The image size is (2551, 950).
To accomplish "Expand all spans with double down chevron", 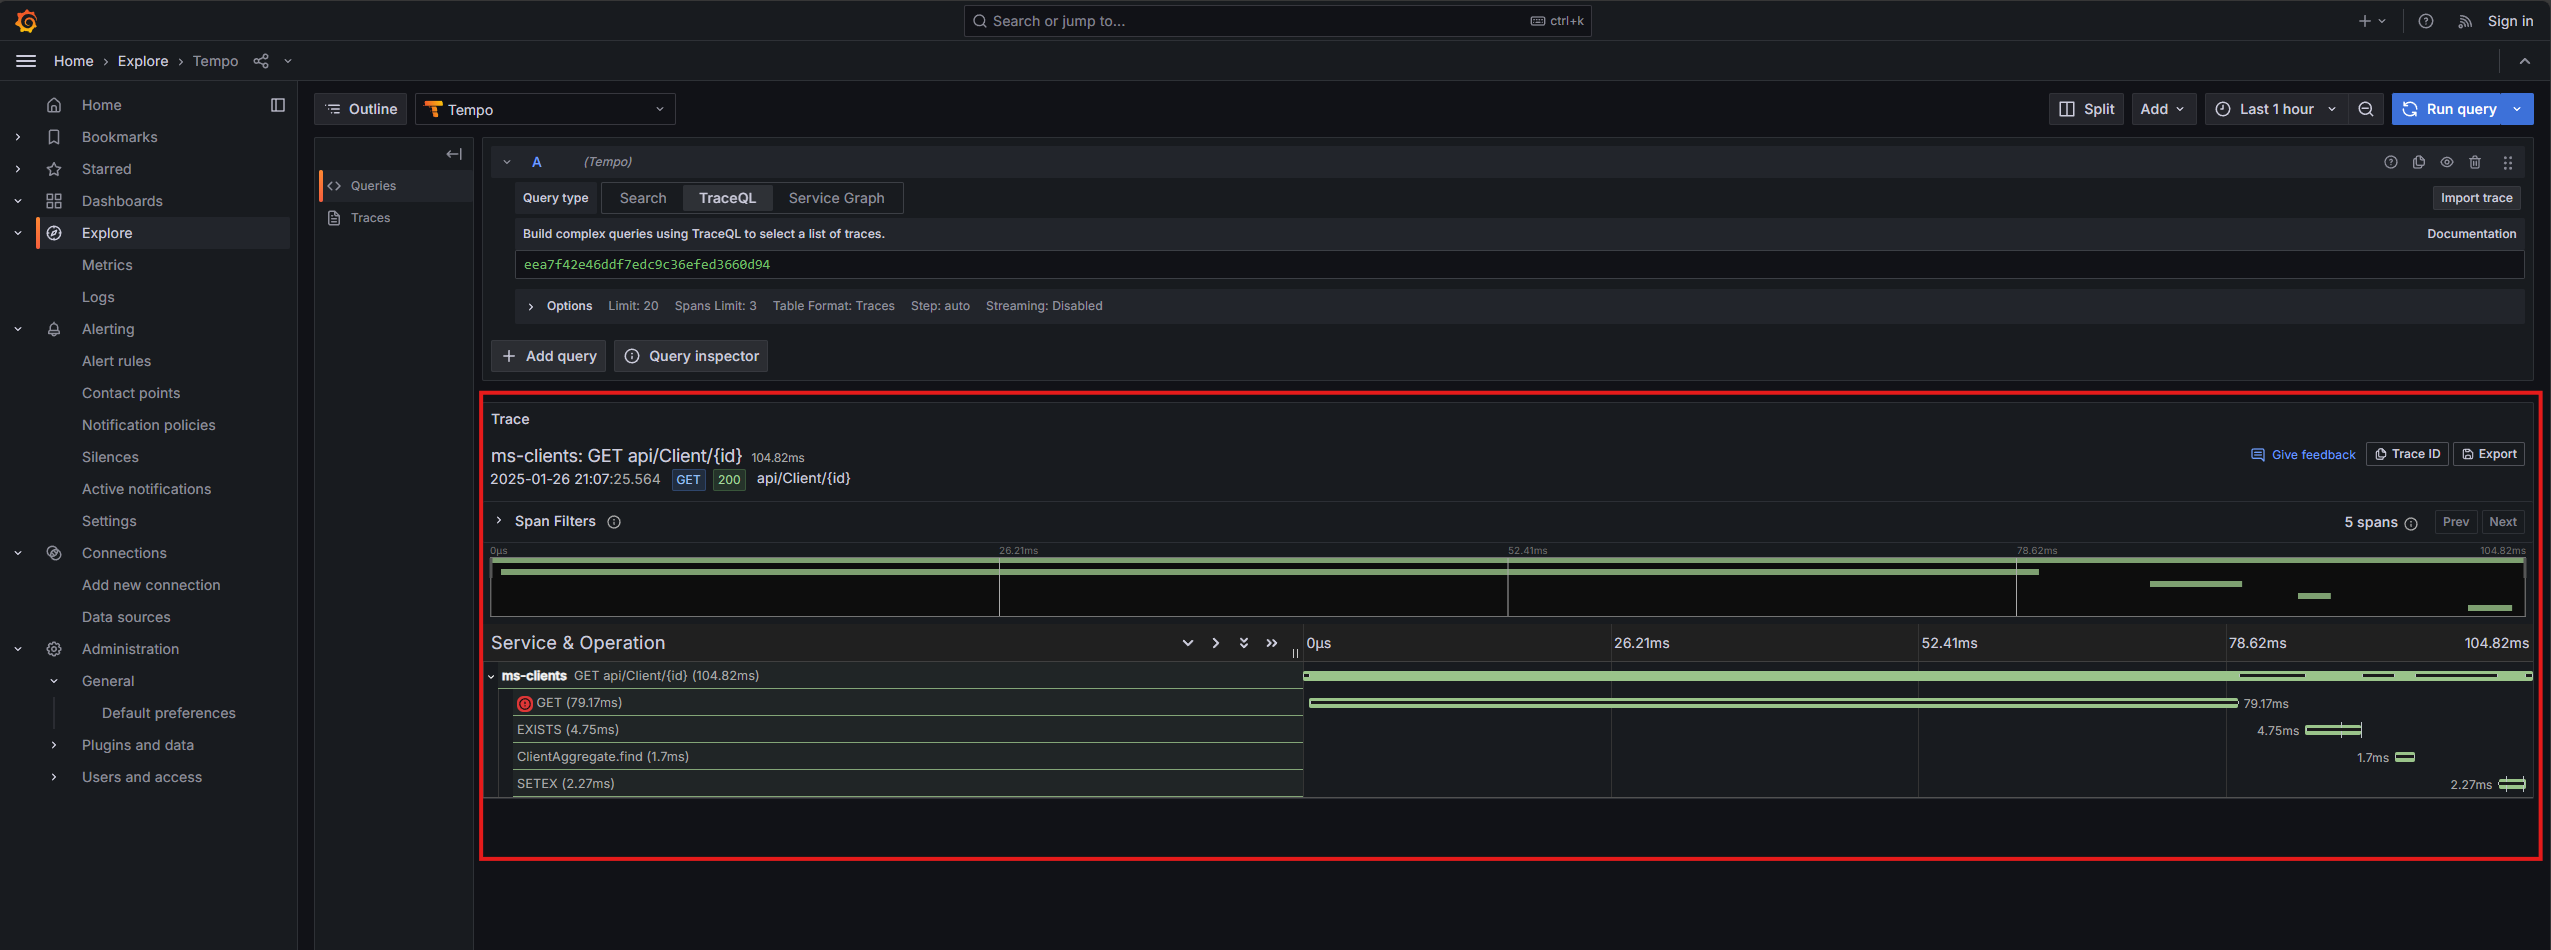I will (x=1244, y=643).
